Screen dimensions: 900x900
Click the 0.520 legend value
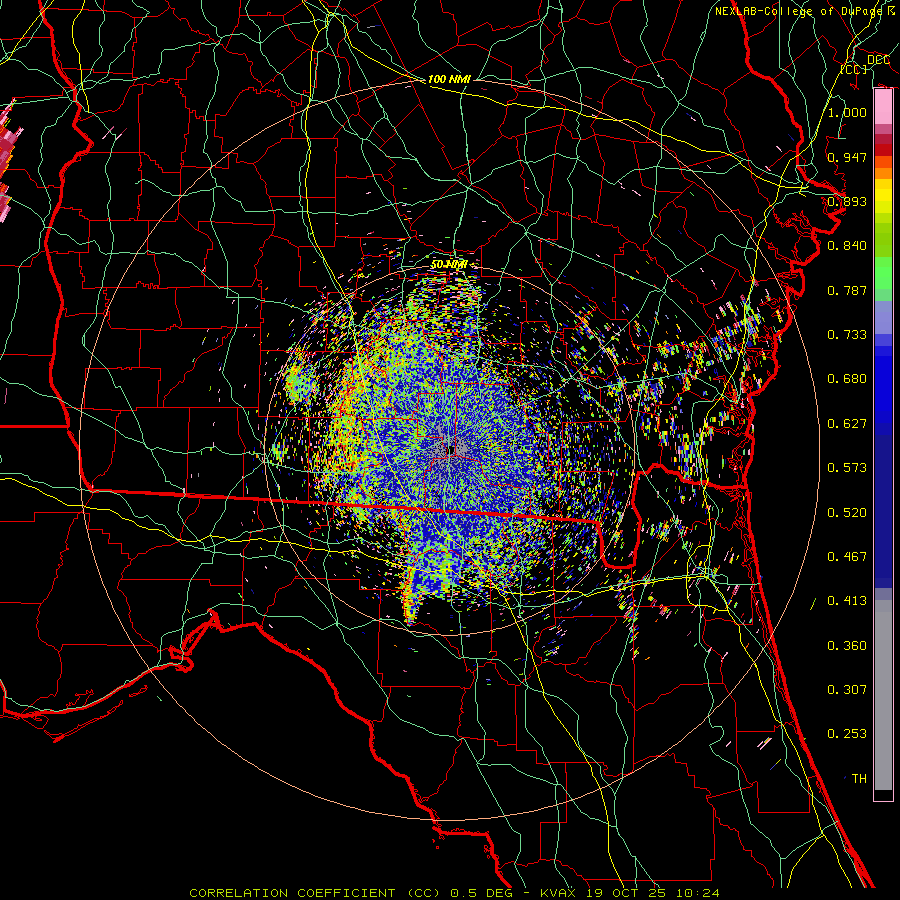847,513
